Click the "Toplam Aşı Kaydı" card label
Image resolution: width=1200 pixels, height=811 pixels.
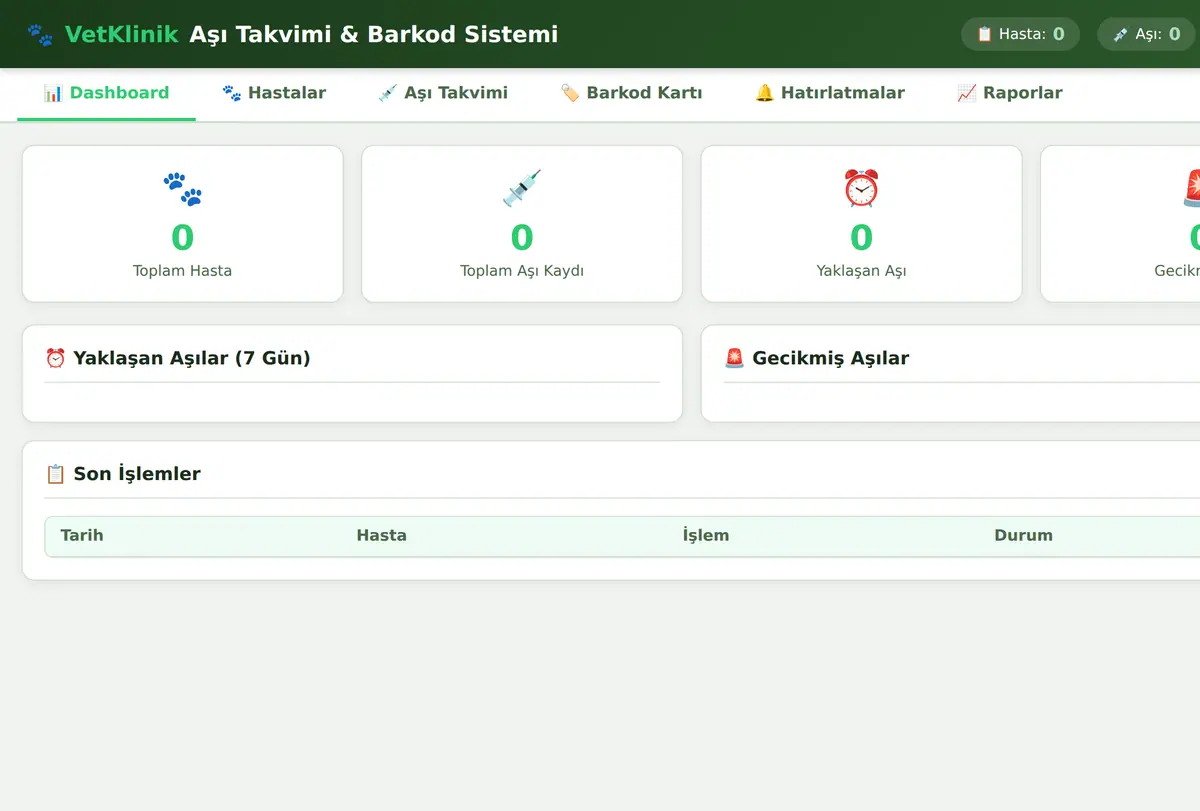point(522,270)
